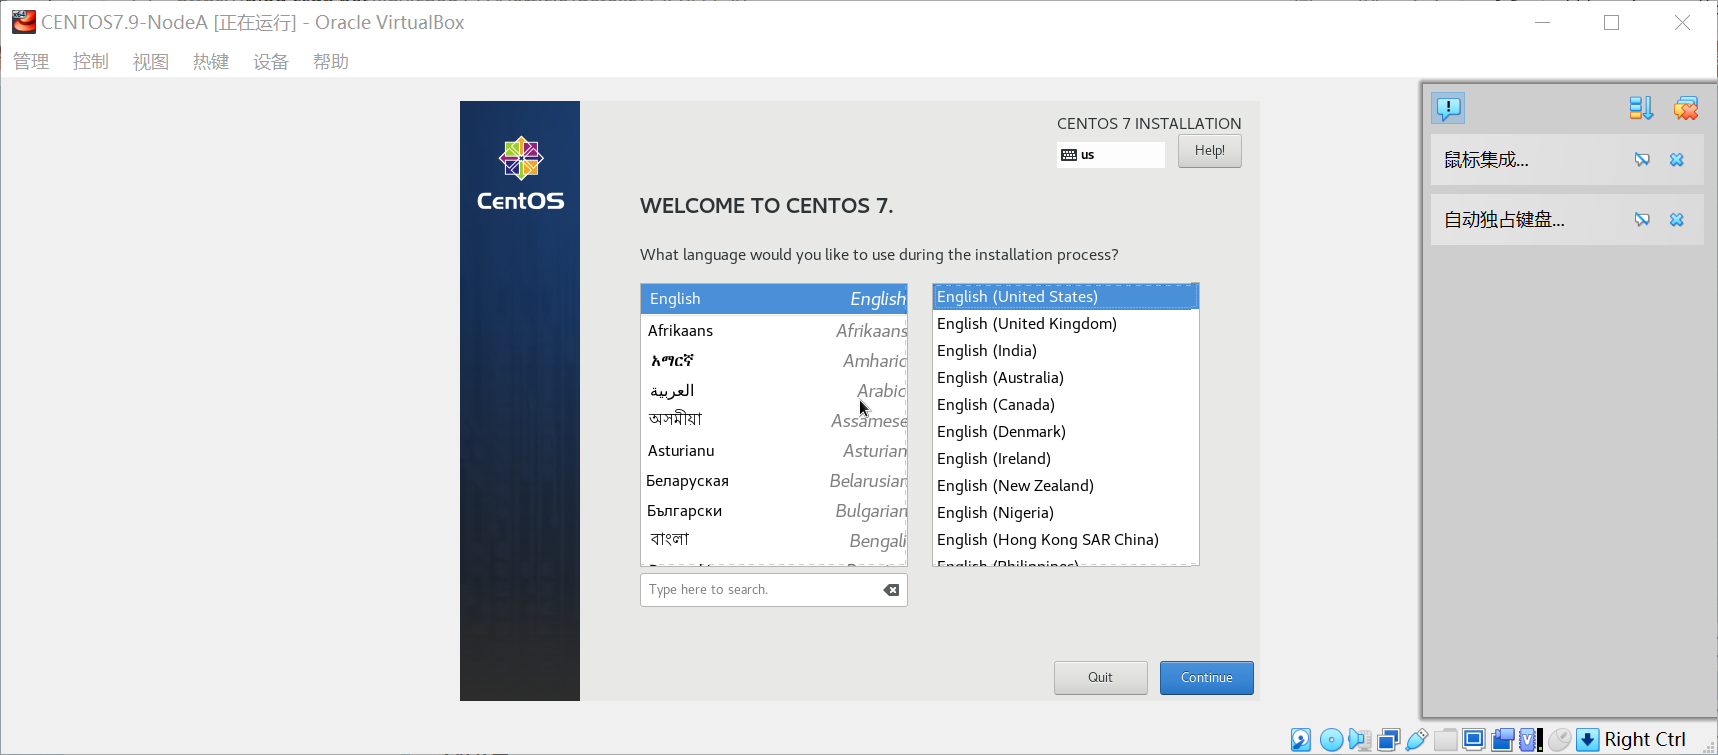This screenshot has width=1718, height=755.
Task: Dismiss the 自动独占键盘 notification
Action: click(1677, 220)
